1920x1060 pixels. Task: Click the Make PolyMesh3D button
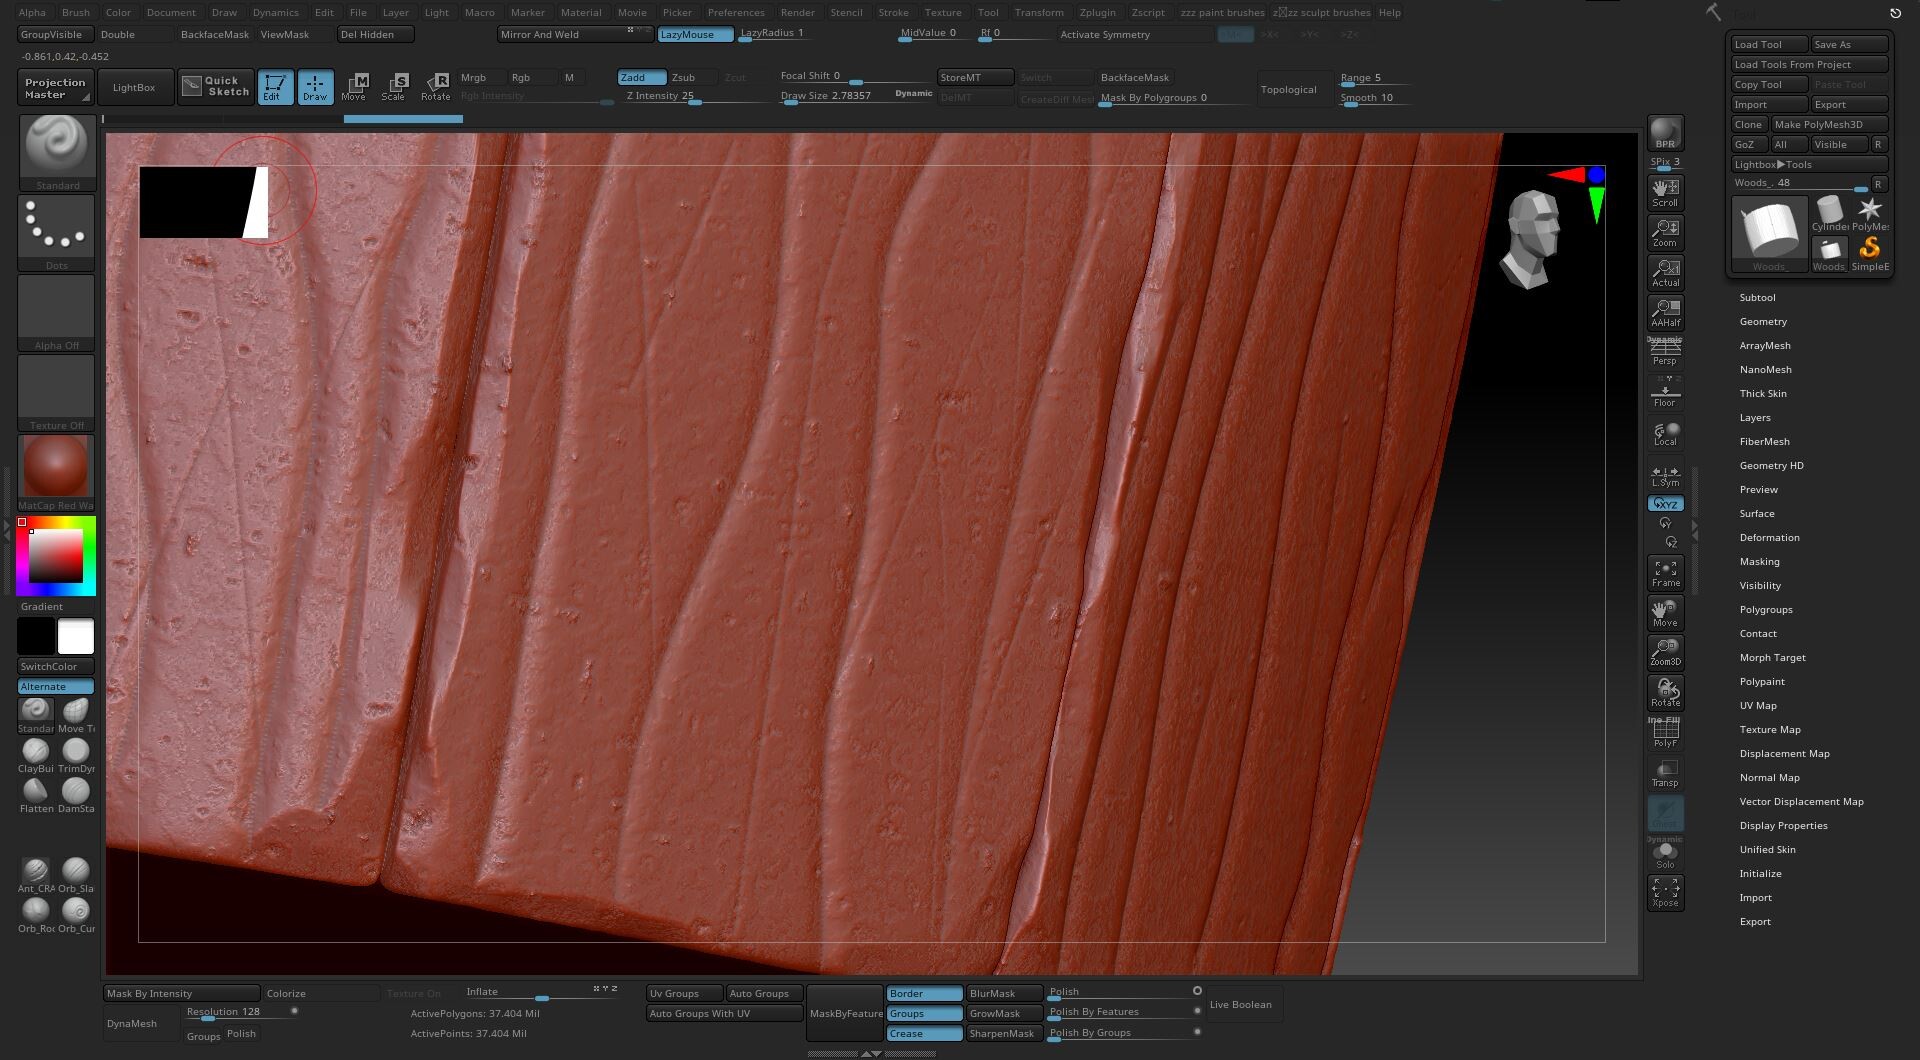pyautogui.click(x=1828, y=124)
